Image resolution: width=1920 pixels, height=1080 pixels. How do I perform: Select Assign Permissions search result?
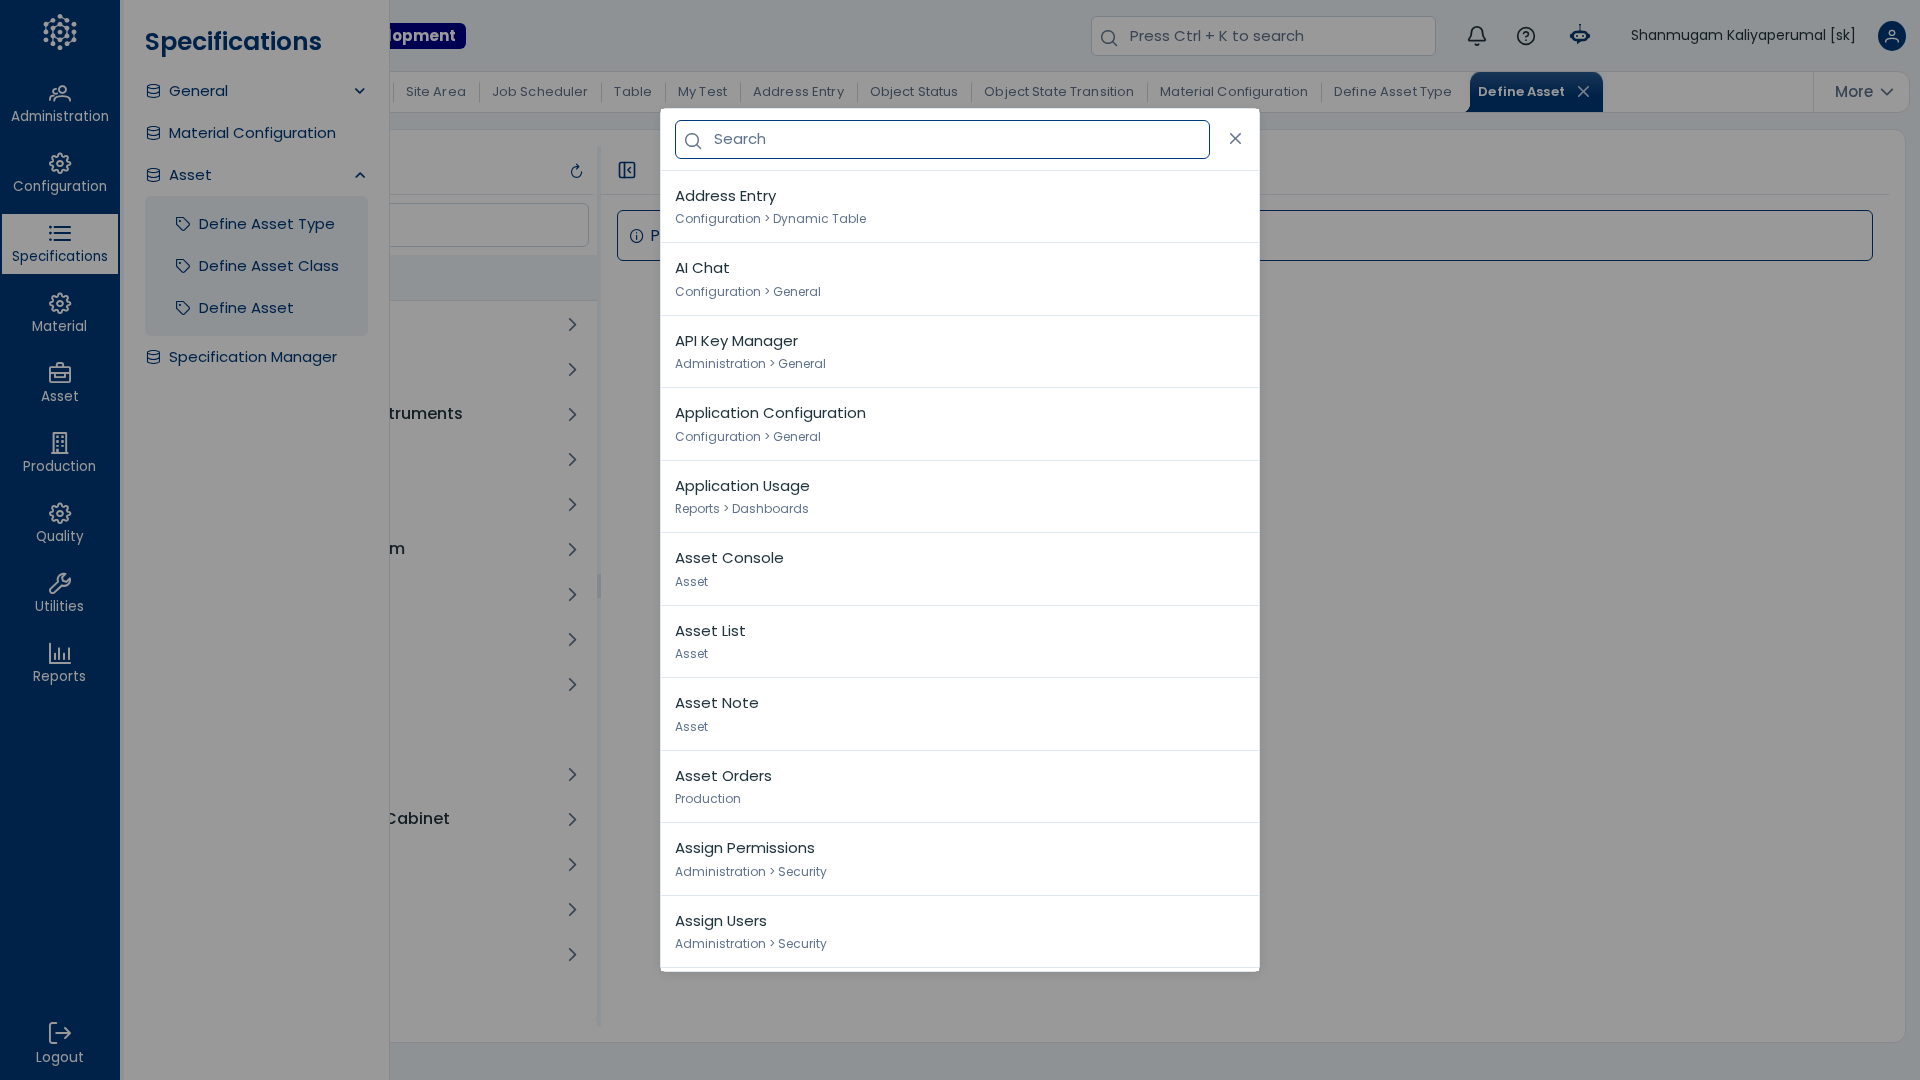pos(960,860)
